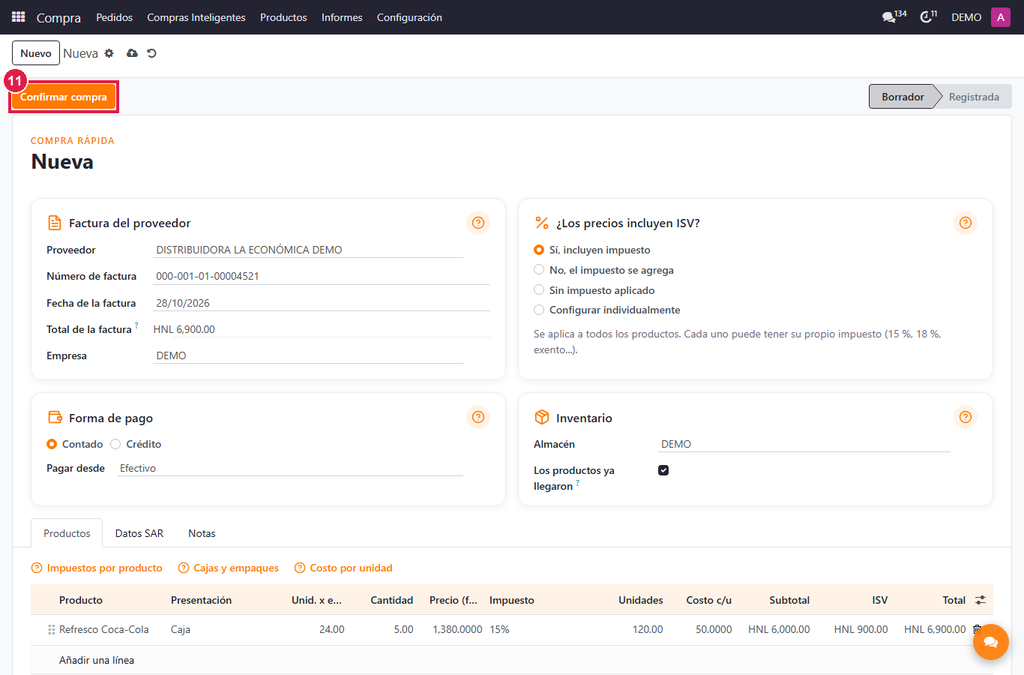Open the Compras Inteligentes menu
This screenshot has width=1024, height=675.
point(196,17)
